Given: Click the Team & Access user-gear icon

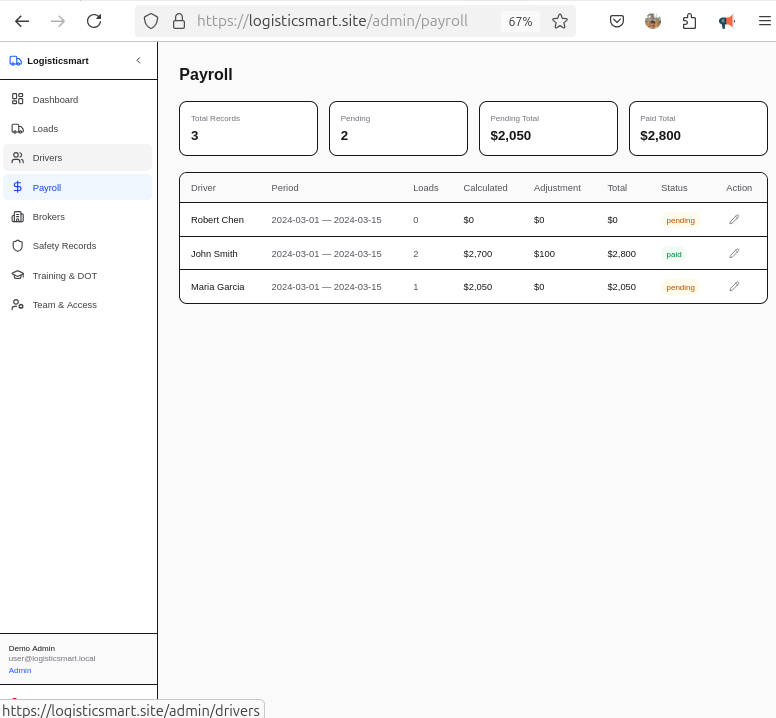Looking at the screenshot, I should click(17, 304).
